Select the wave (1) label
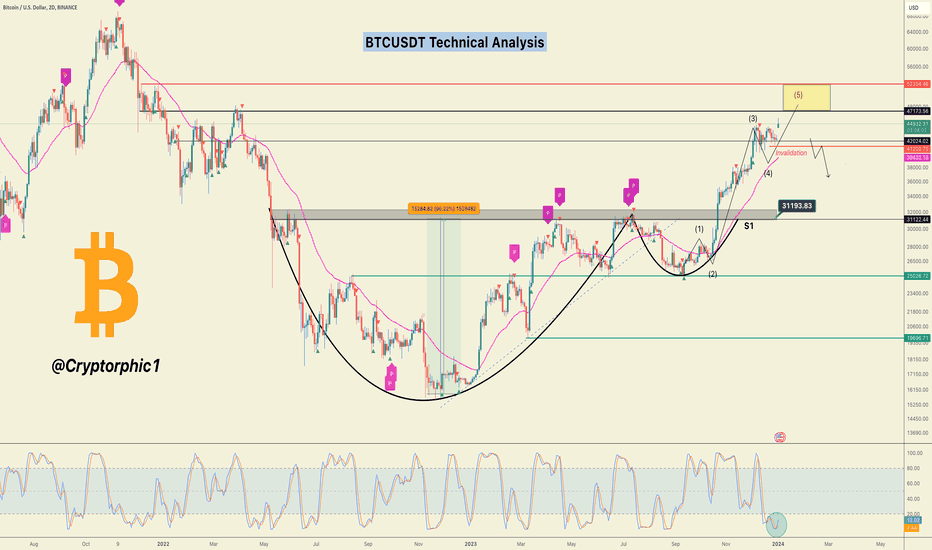 click(x=699, y=229)
